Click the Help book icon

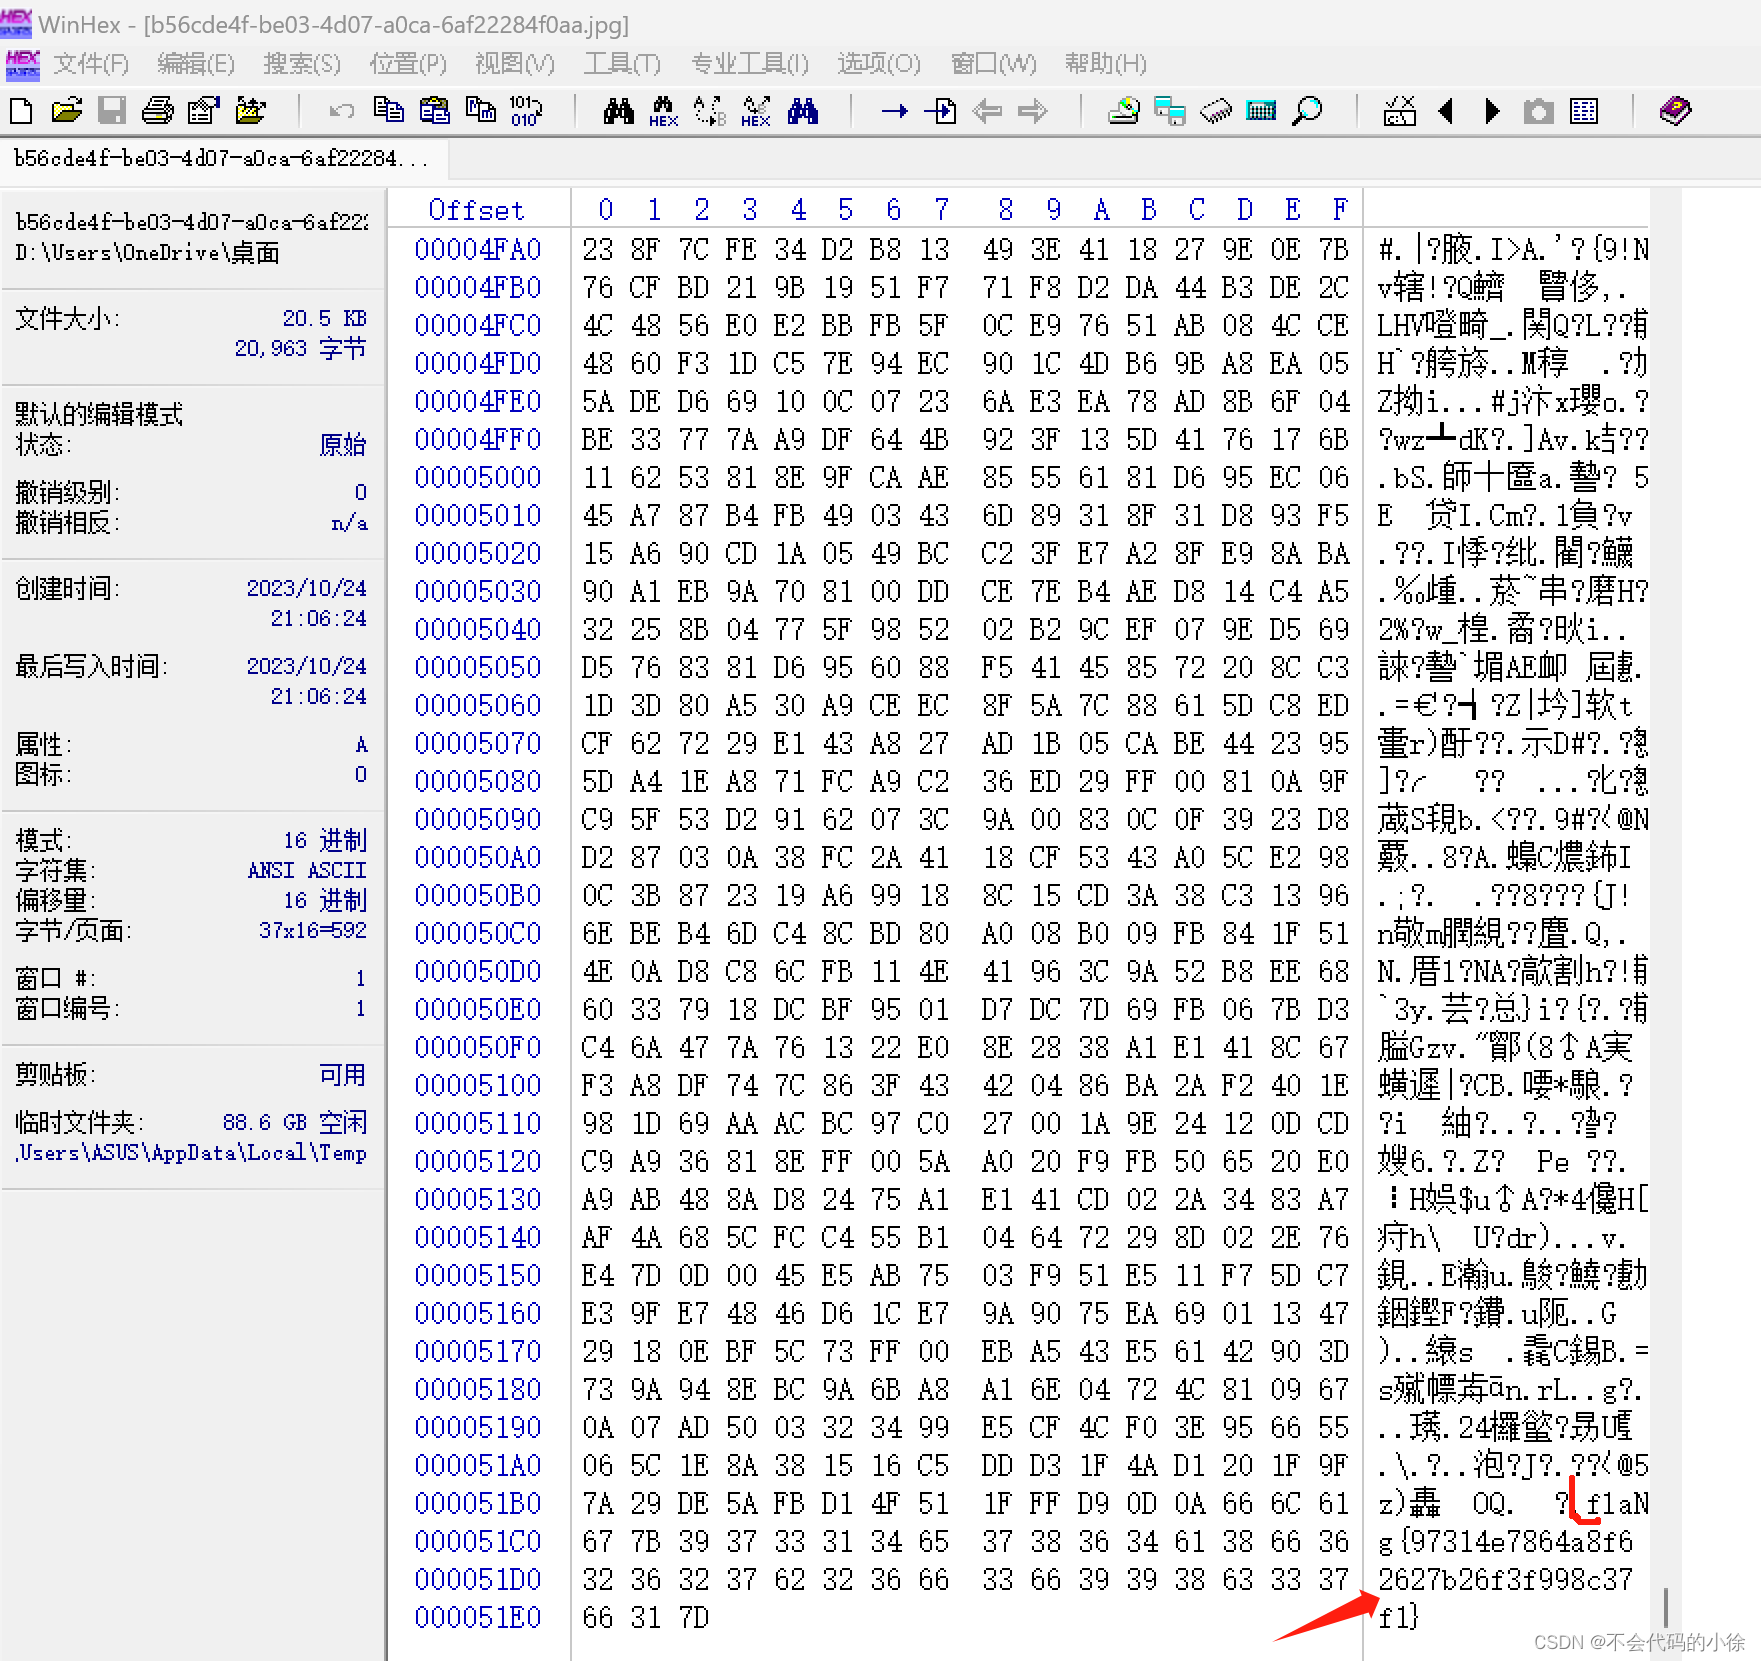1675,110
